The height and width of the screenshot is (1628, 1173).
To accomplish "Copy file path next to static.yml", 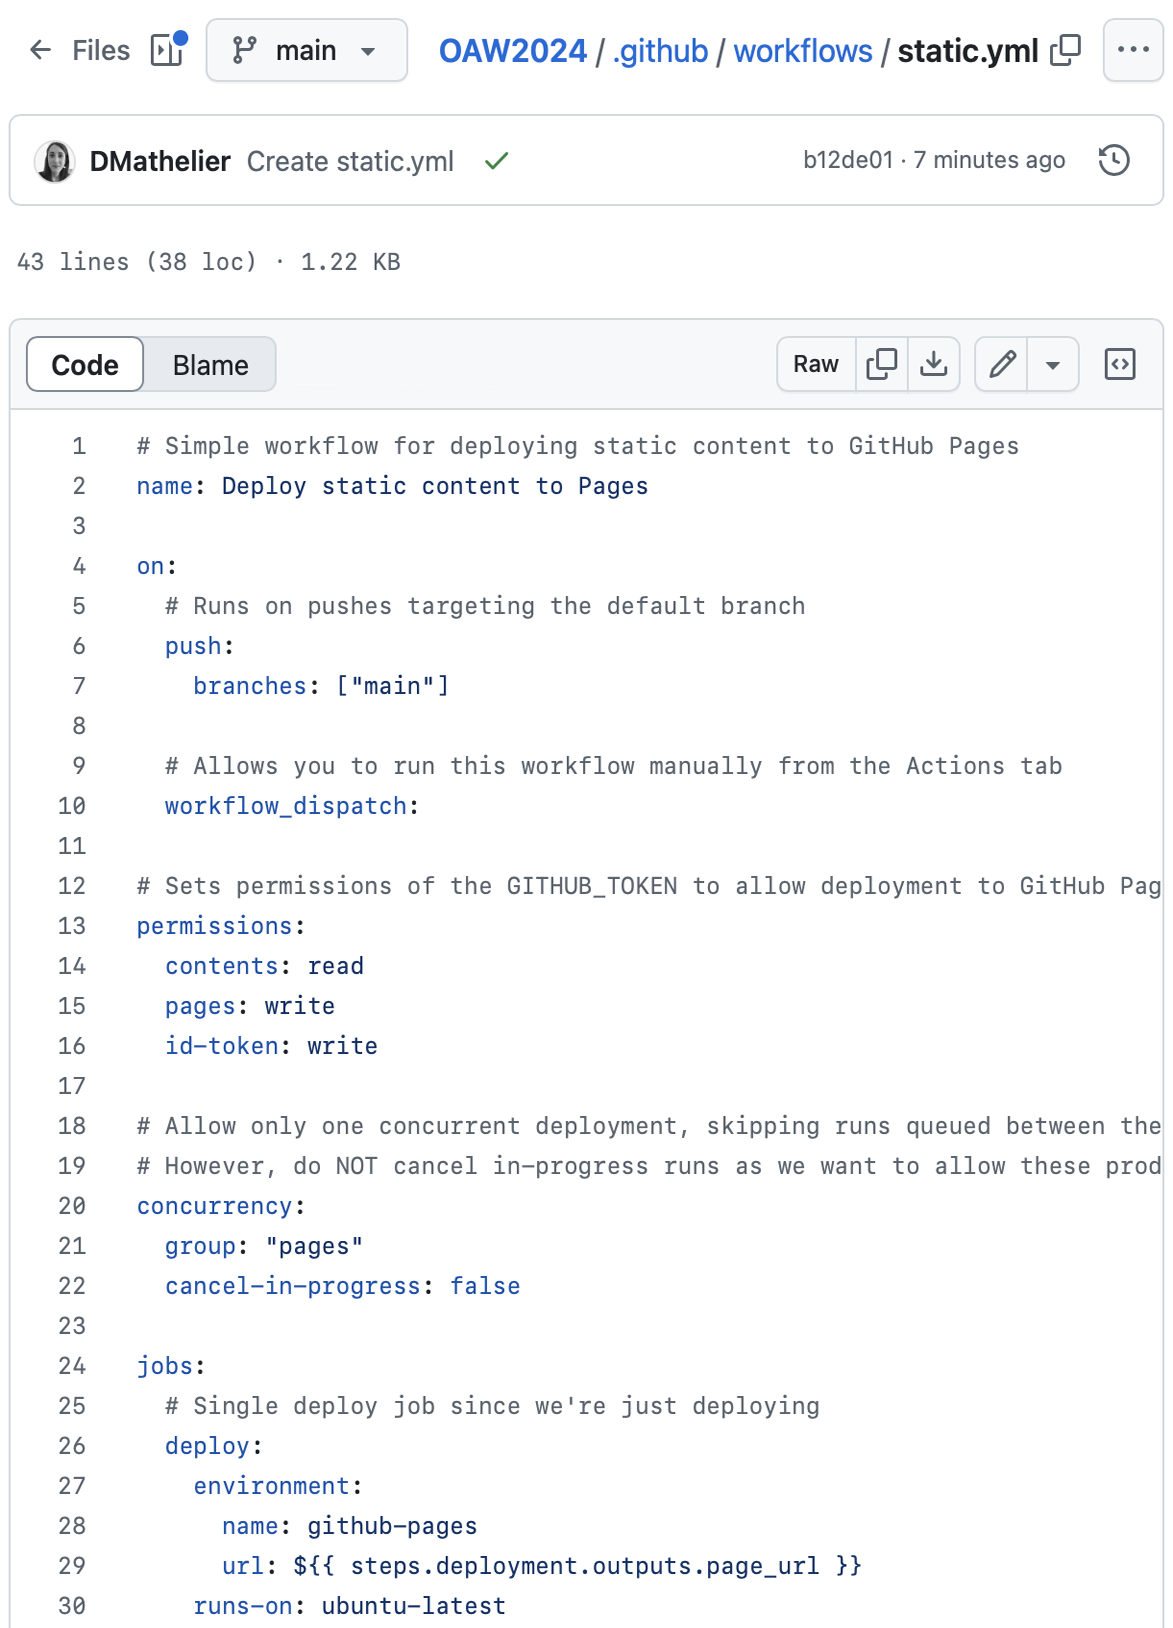I will (x=1066, y=50).
